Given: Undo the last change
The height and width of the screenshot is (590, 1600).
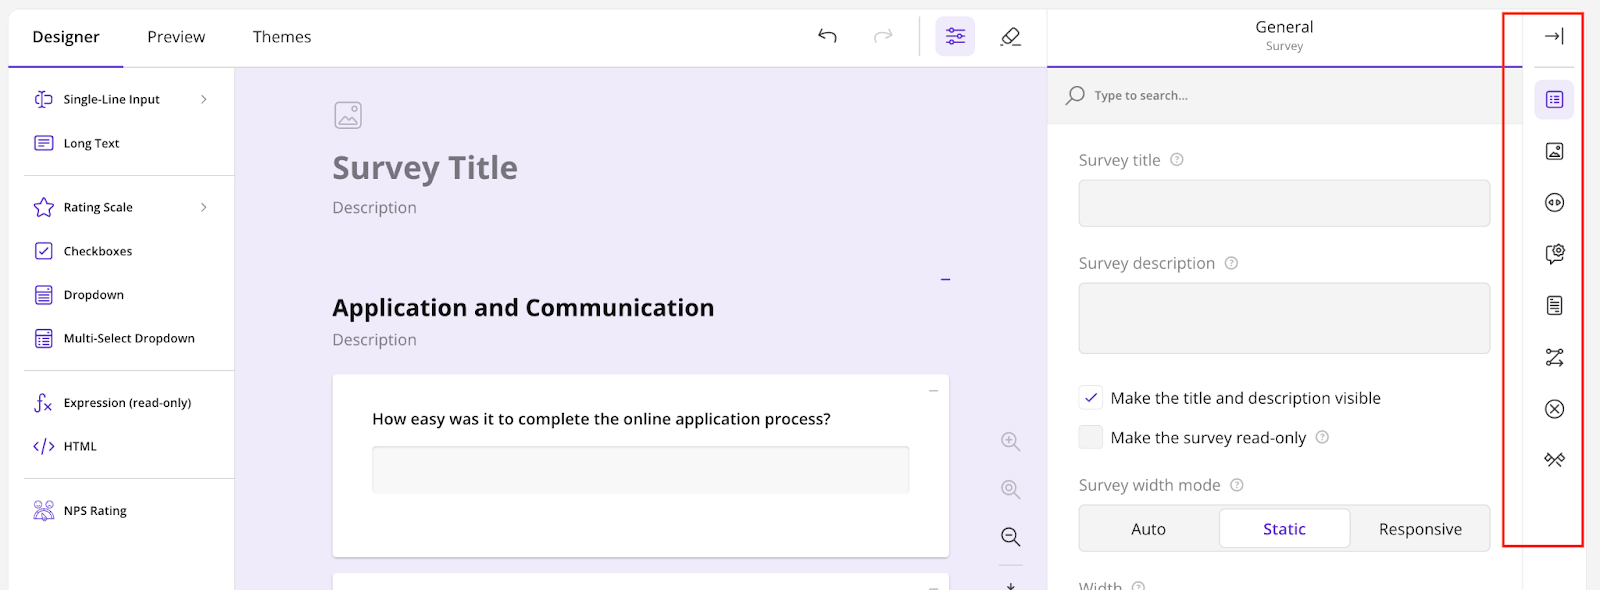Looking at the screenshot, I should [x=827, y=36].
